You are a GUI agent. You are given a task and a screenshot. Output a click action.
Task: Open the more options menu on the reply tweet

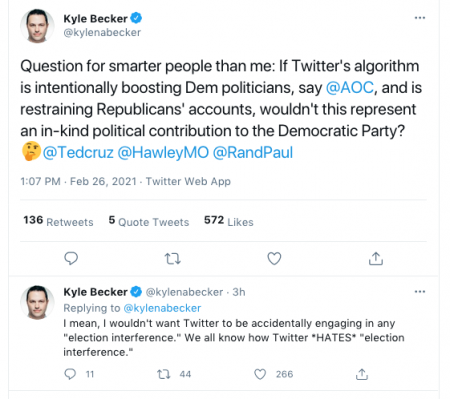[420, 292]
